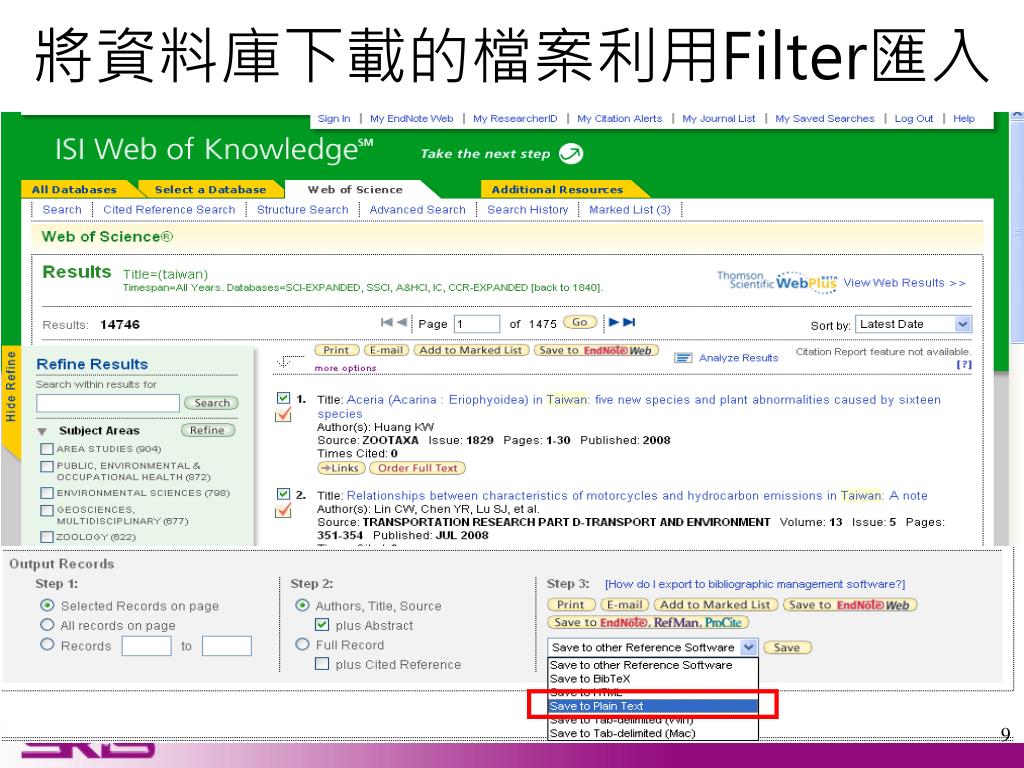
Task: Click the page number input field
Action: tap(477, 324)
